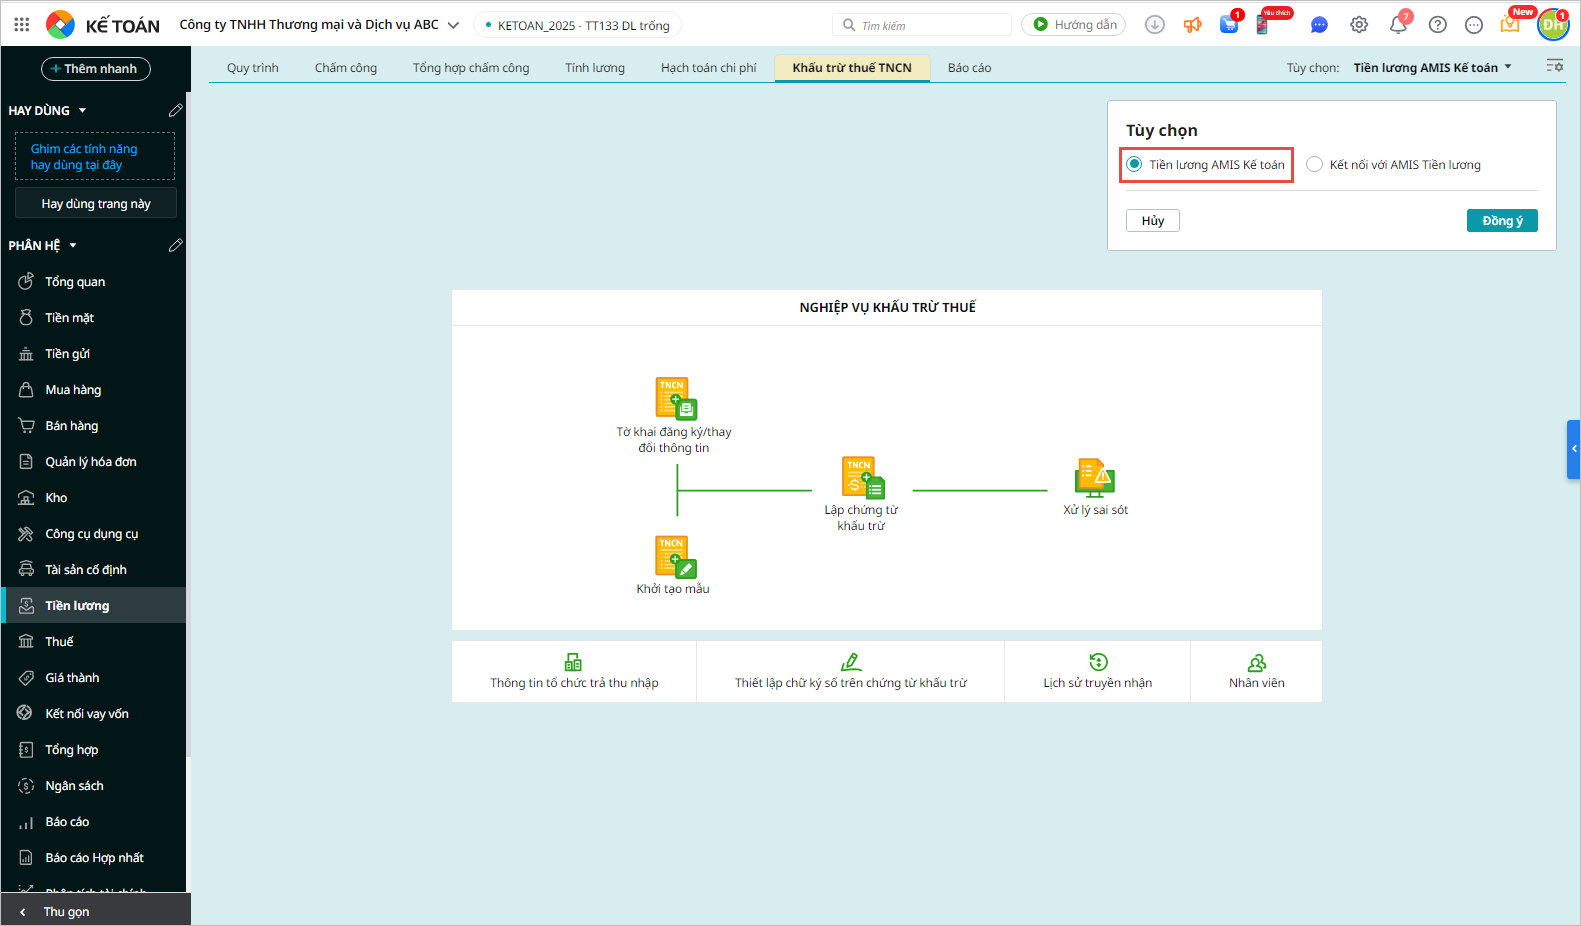Screen dimensions: 1581x926
Task: Open Lịch sử truyền nhận
Action: pyautogui.click(x=1097, y=672)
